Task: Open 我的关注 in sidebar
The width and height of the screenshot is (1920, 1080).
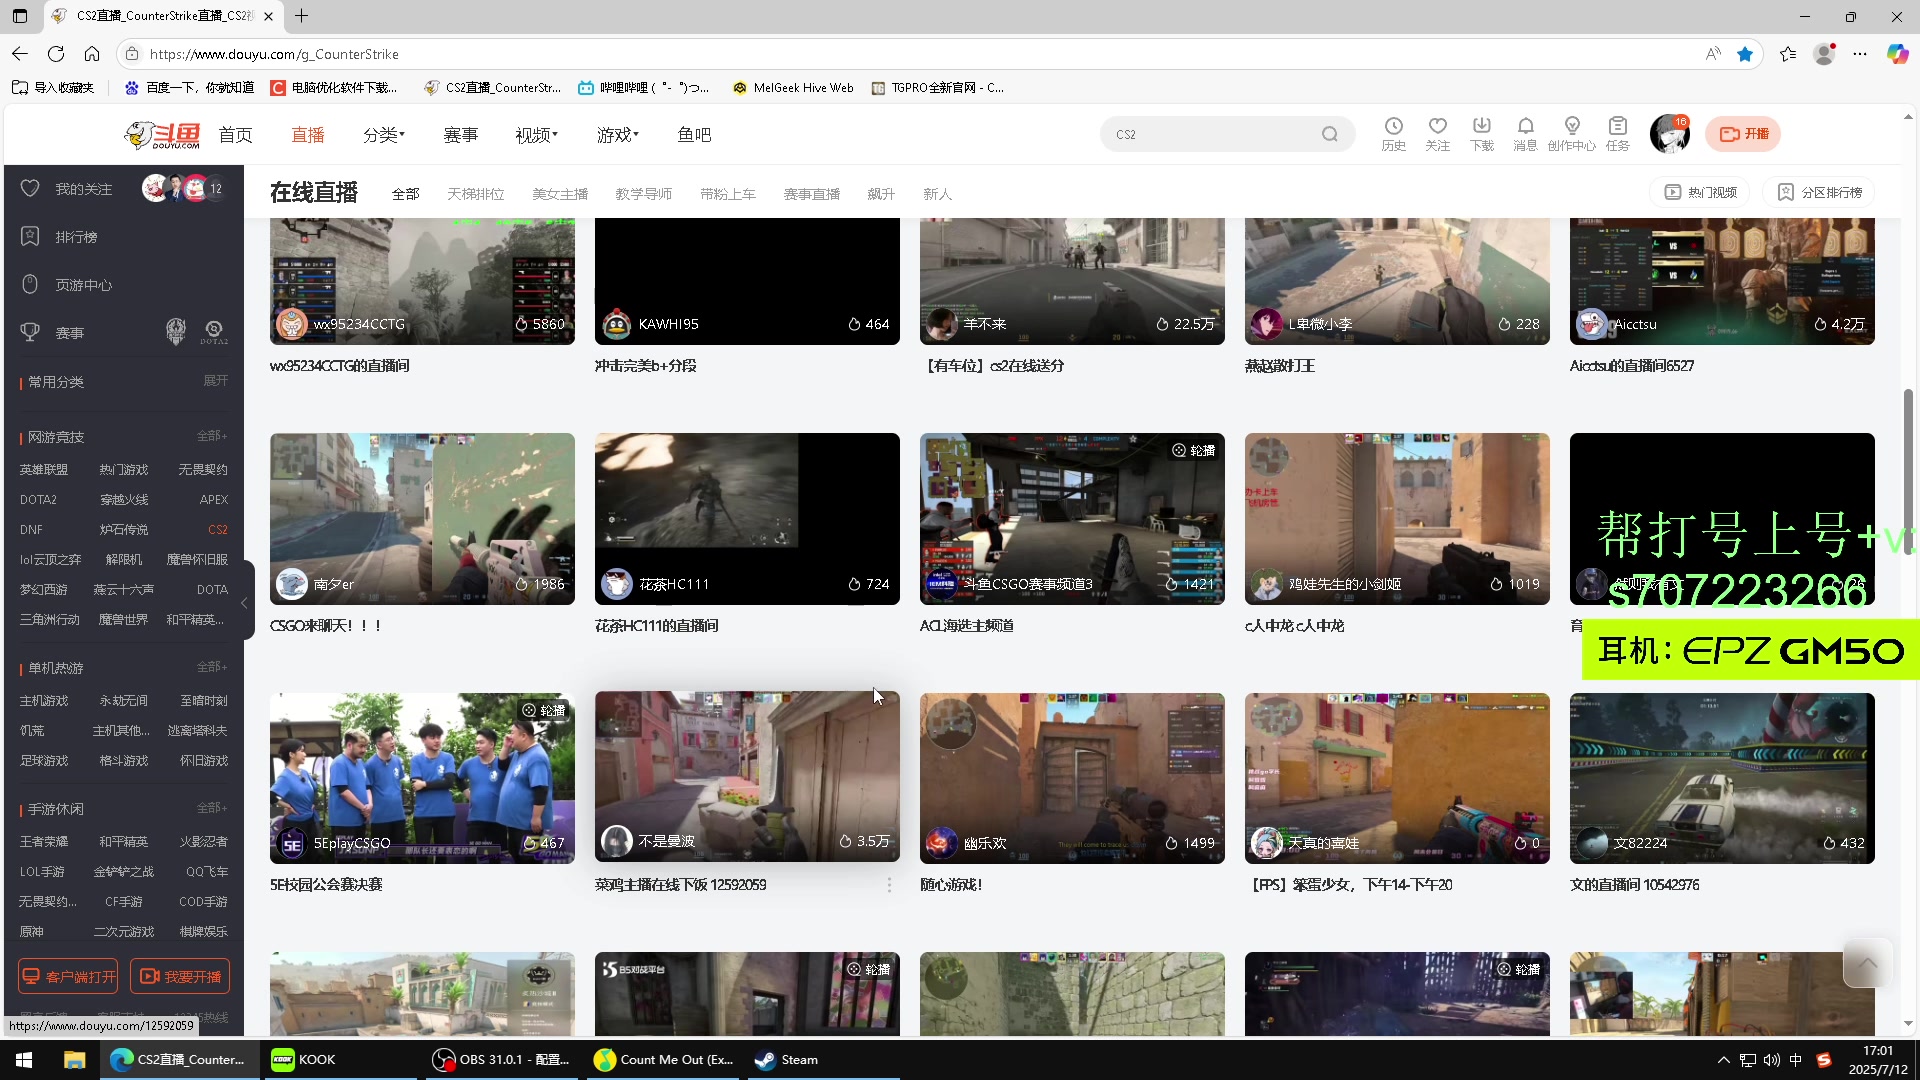Action: pos(83,189)
